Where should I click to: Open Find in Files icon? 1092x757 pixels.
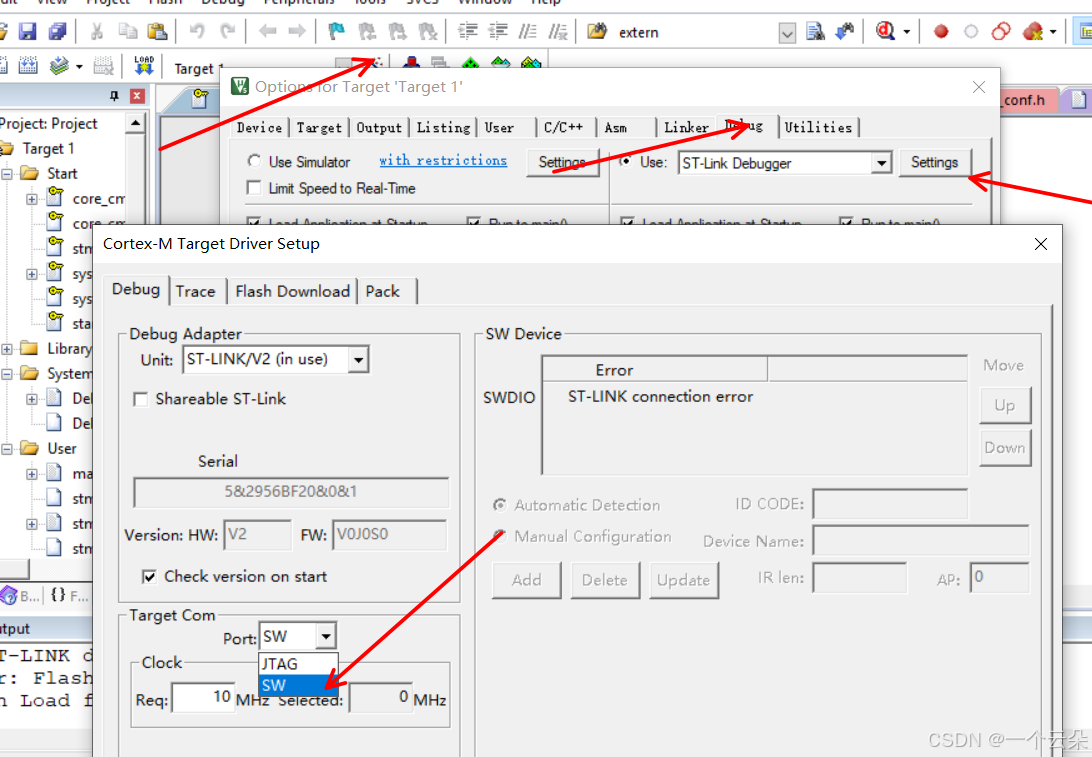point(597,31)
